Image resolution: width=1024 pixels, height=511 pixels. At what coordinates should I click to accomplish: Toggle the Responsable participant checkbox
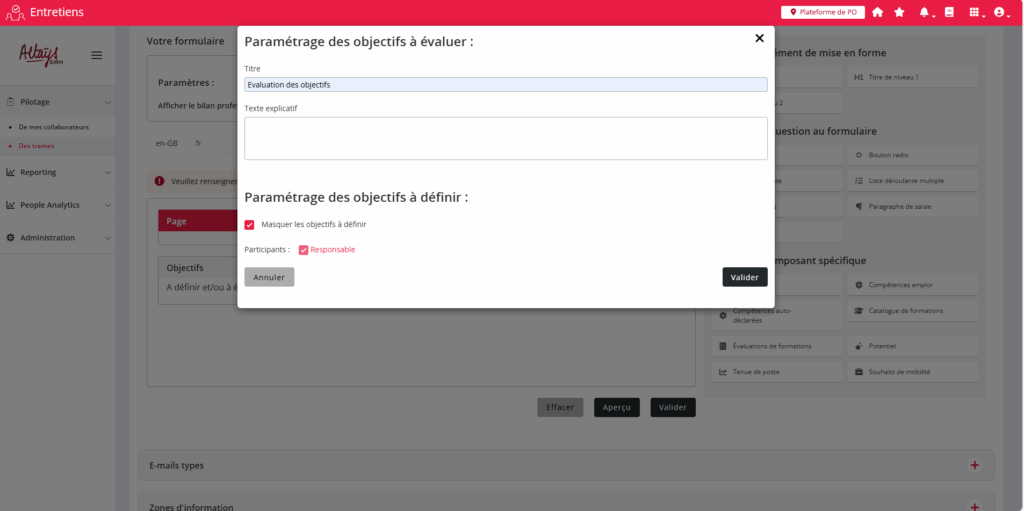coord(303,250)
